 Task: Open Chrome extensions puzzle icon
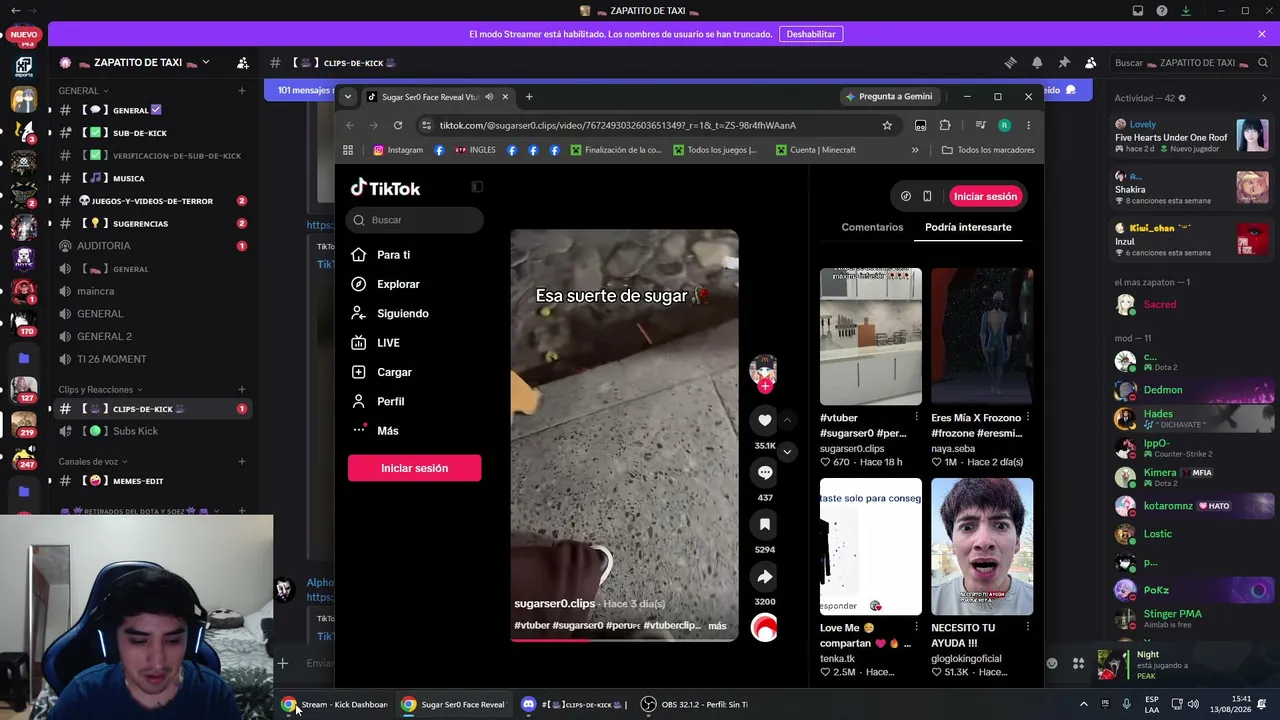click(945, 125)
